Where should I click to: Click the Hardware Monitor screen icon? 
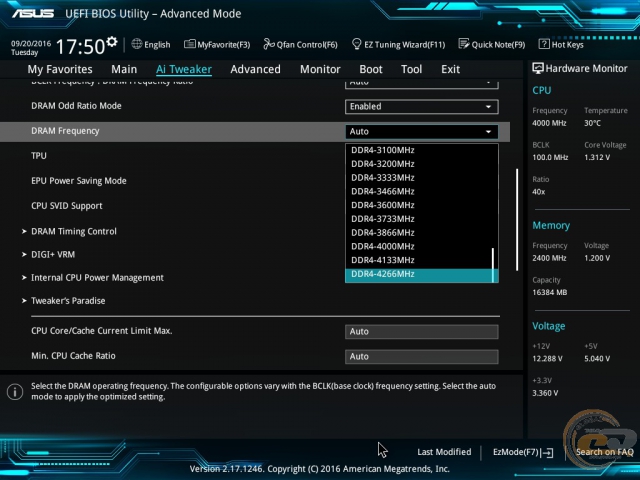click(x=538, y=68)
